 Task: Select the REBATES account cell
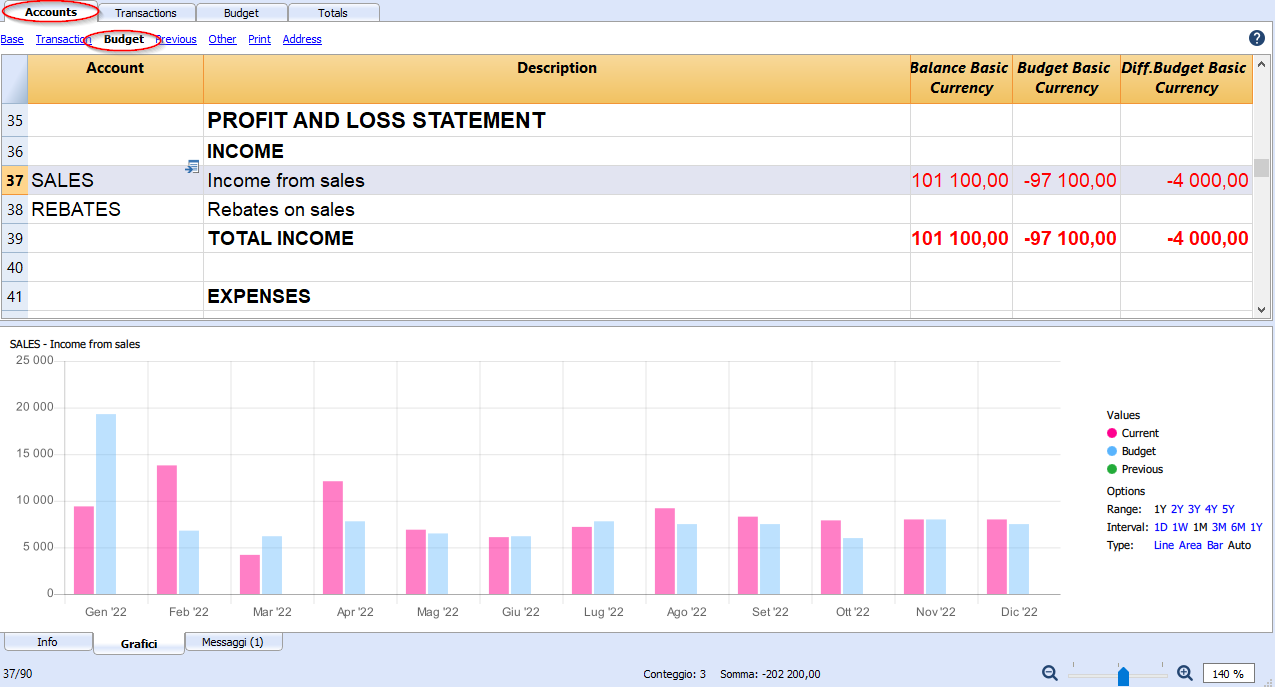pyautogui.click(x=115, y=210)
